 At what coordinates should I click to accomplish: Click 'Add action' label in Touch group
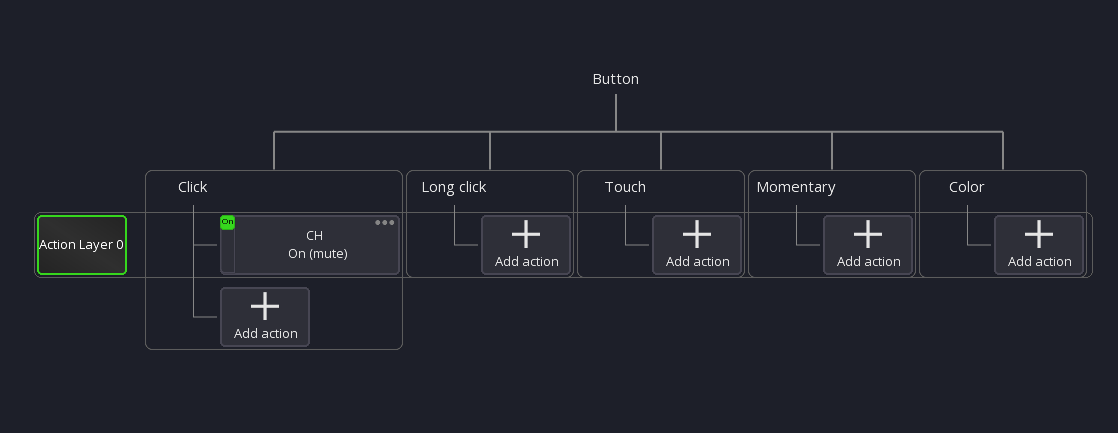pos(697,262)
